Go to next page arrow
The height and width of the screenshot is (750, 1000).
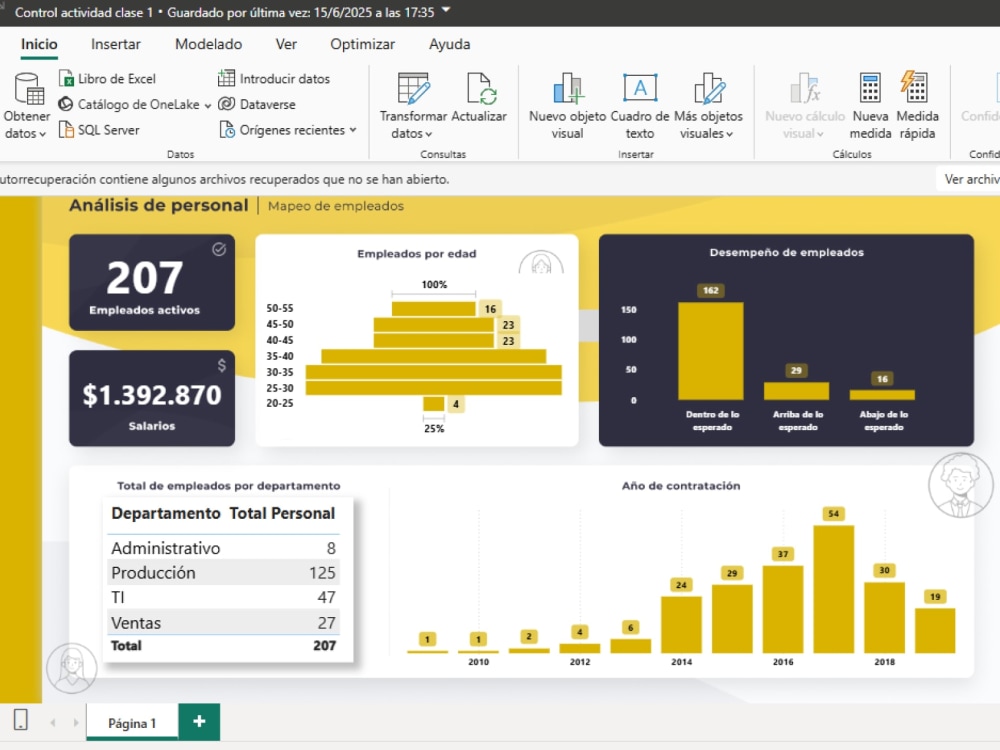click(76, 723)
